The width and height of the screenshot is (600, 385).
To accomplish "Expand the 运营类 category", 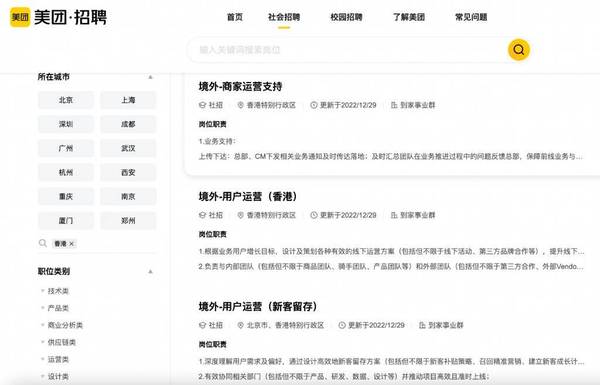I will pos(42,359).
